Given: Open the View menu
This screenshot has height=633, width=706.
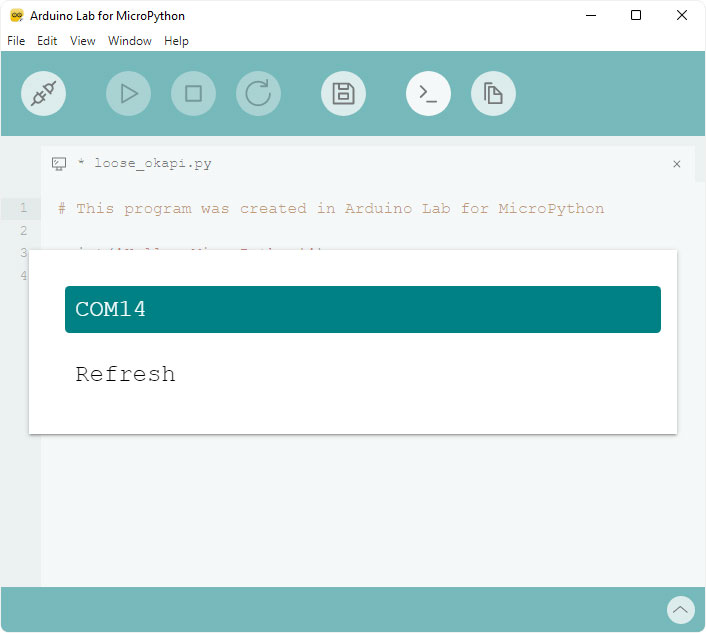Looking at the screenshot, I should pos(82,41).
